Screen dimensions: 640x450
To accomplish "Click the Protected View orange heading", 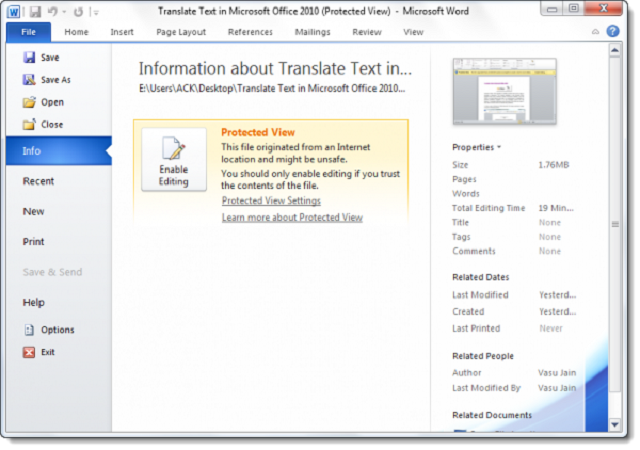I will [x=258, y=132].
